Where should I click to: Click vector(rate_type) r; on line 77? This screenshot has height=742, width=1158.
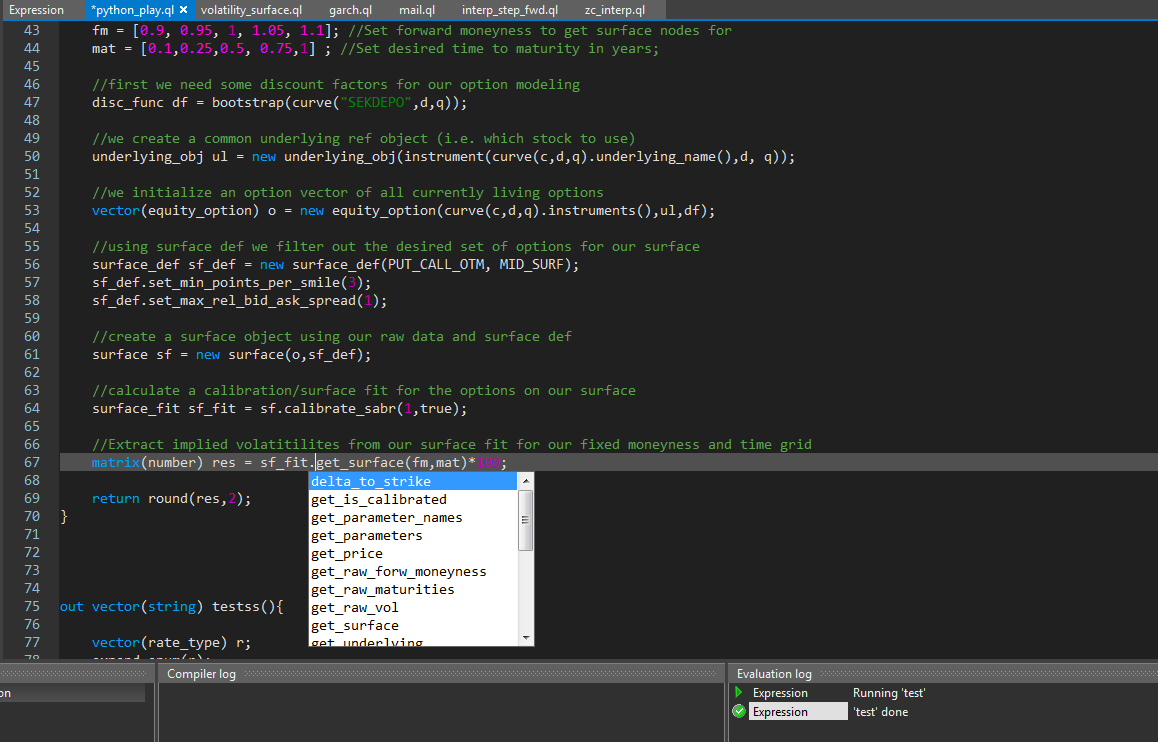[x=171, y=642]
